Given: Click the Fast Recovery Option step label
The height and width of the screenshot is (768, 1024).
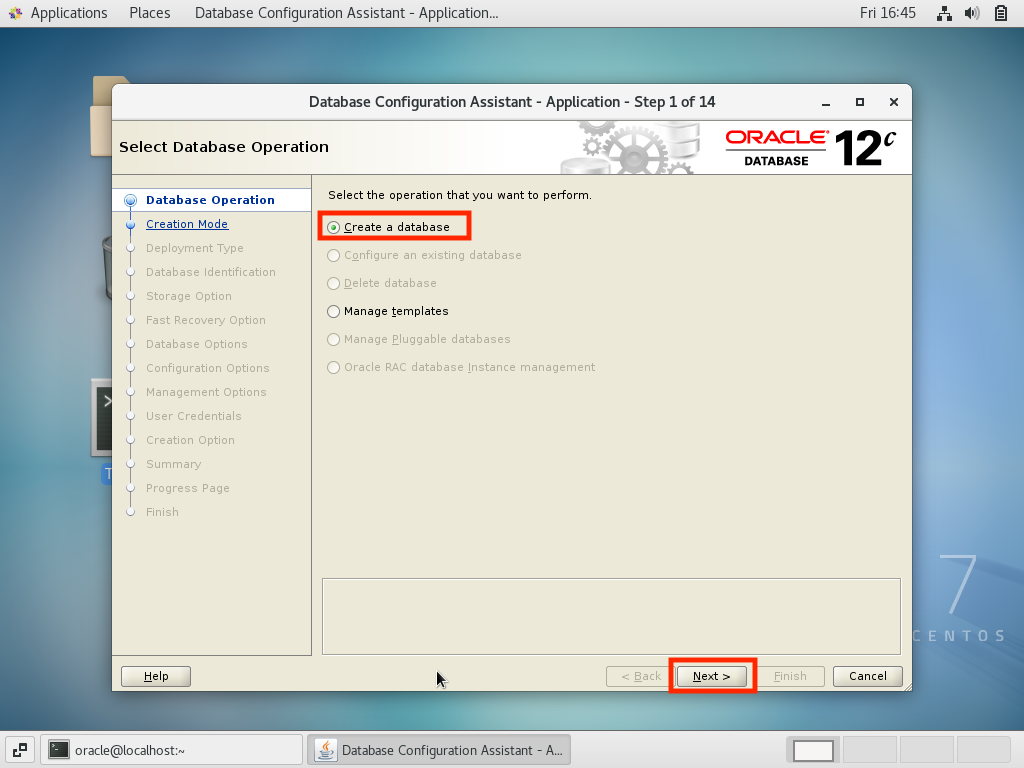Looking at the screenshot, I should (206, 320).
